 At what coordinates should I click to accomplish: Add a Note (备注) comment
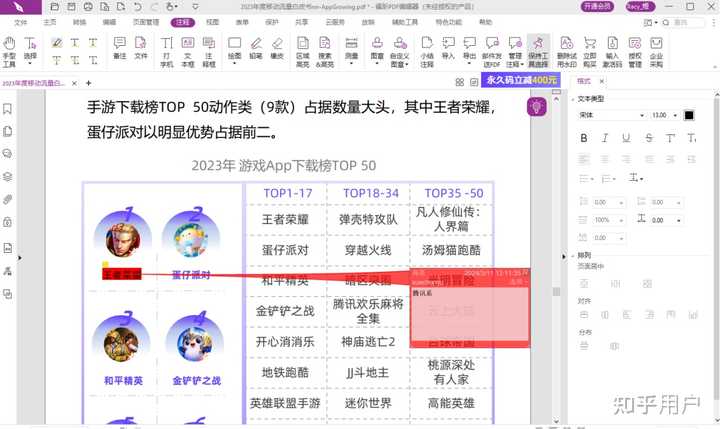[x=119, y=48]
